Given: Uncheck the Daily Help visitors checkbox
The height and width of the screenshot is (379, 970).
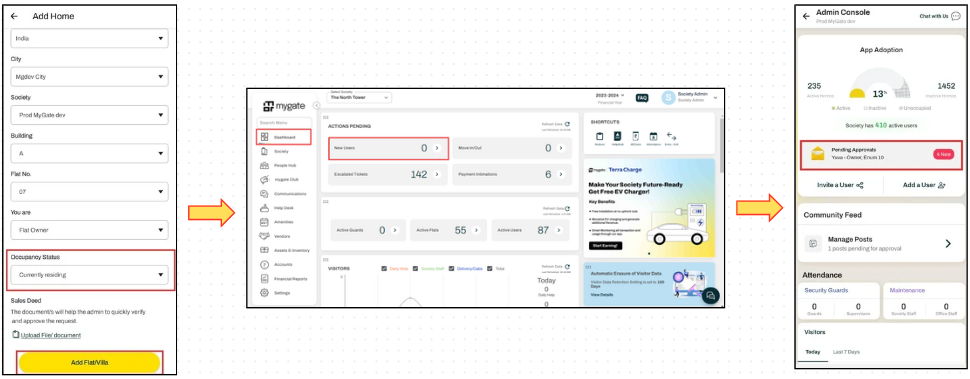Looking at the screenshot, I should [x=385, y=268].
